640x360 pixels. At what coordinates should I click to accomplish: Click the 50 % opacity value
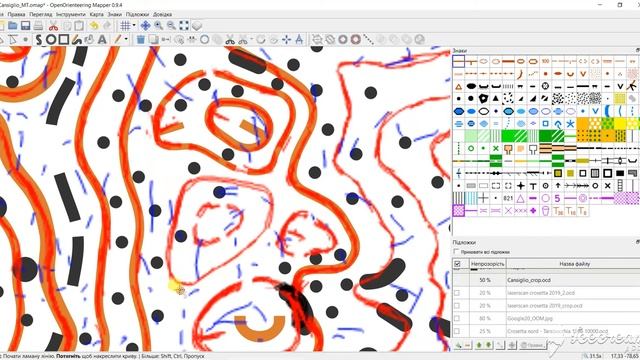click(485, 280)
